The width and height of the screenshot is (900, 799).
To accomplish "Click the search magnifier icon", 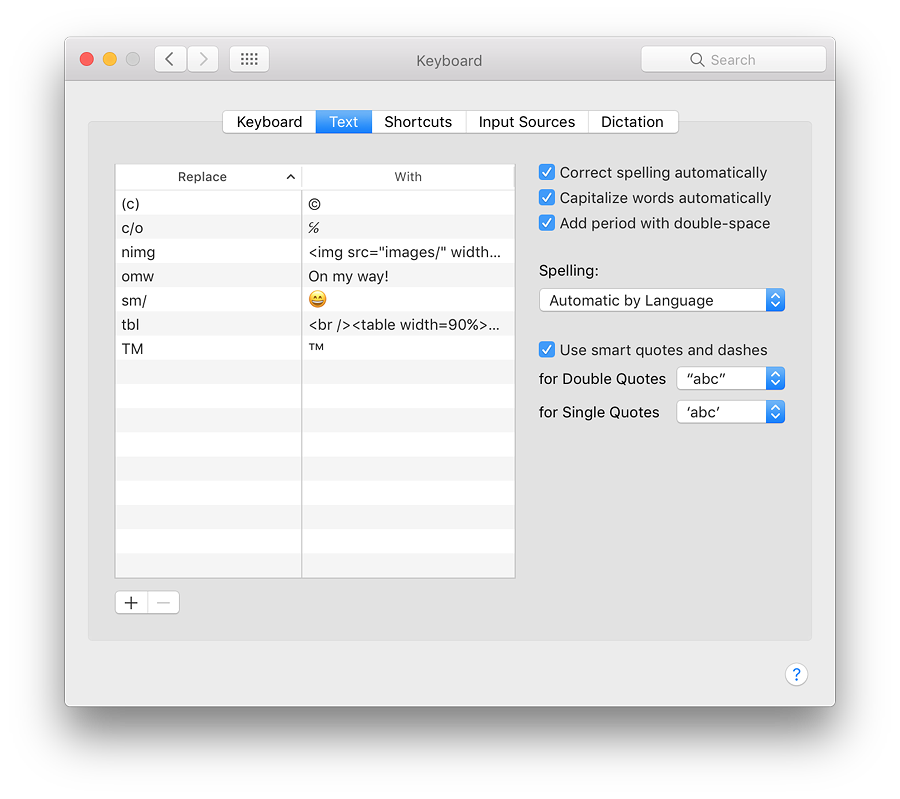I will point(697,60).
